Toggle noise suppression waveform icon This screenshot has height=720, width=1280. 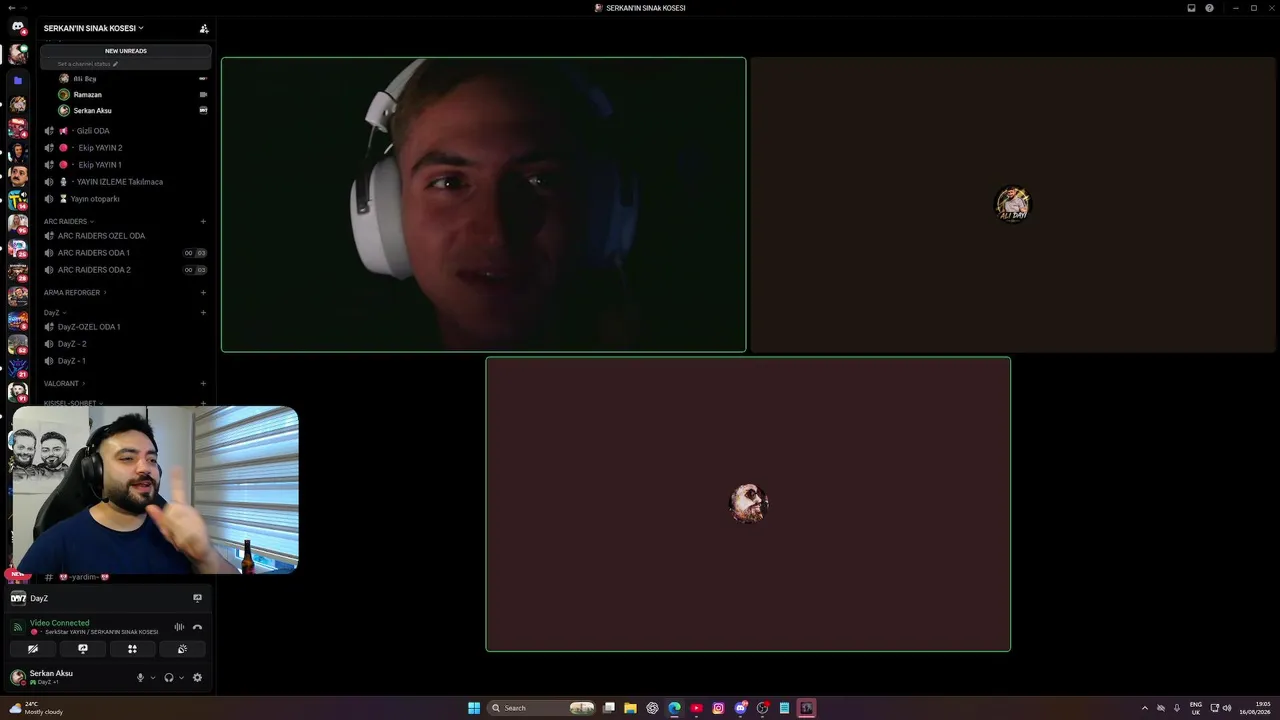pyautogui.click(x=179, y=627)
